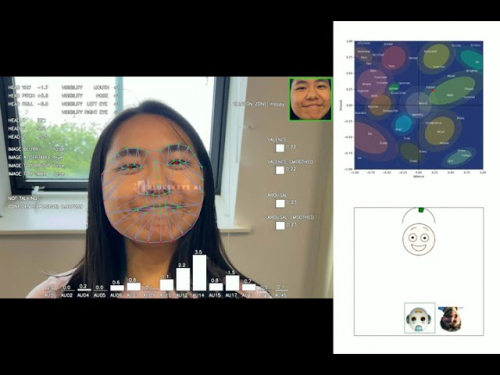500x375 pixels.
Task: Click the grey Neutral circle at chart center
Action: tap(419, 104)
